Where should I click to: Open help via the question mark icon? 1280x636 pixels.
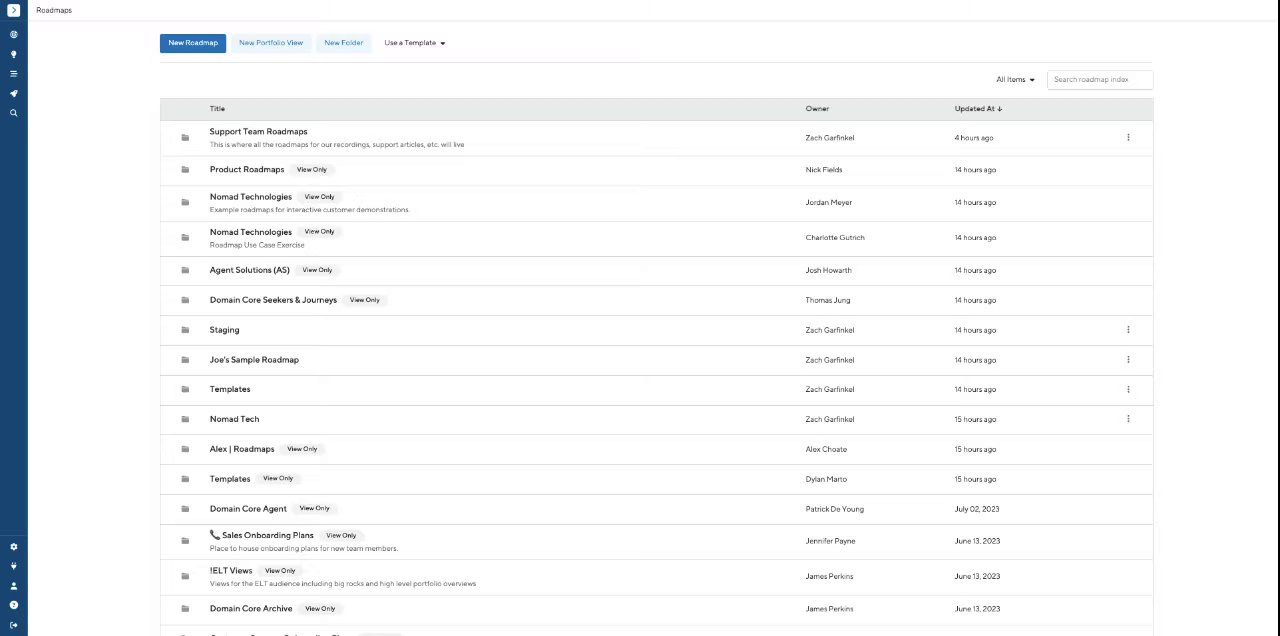click(x=14, y=605)
